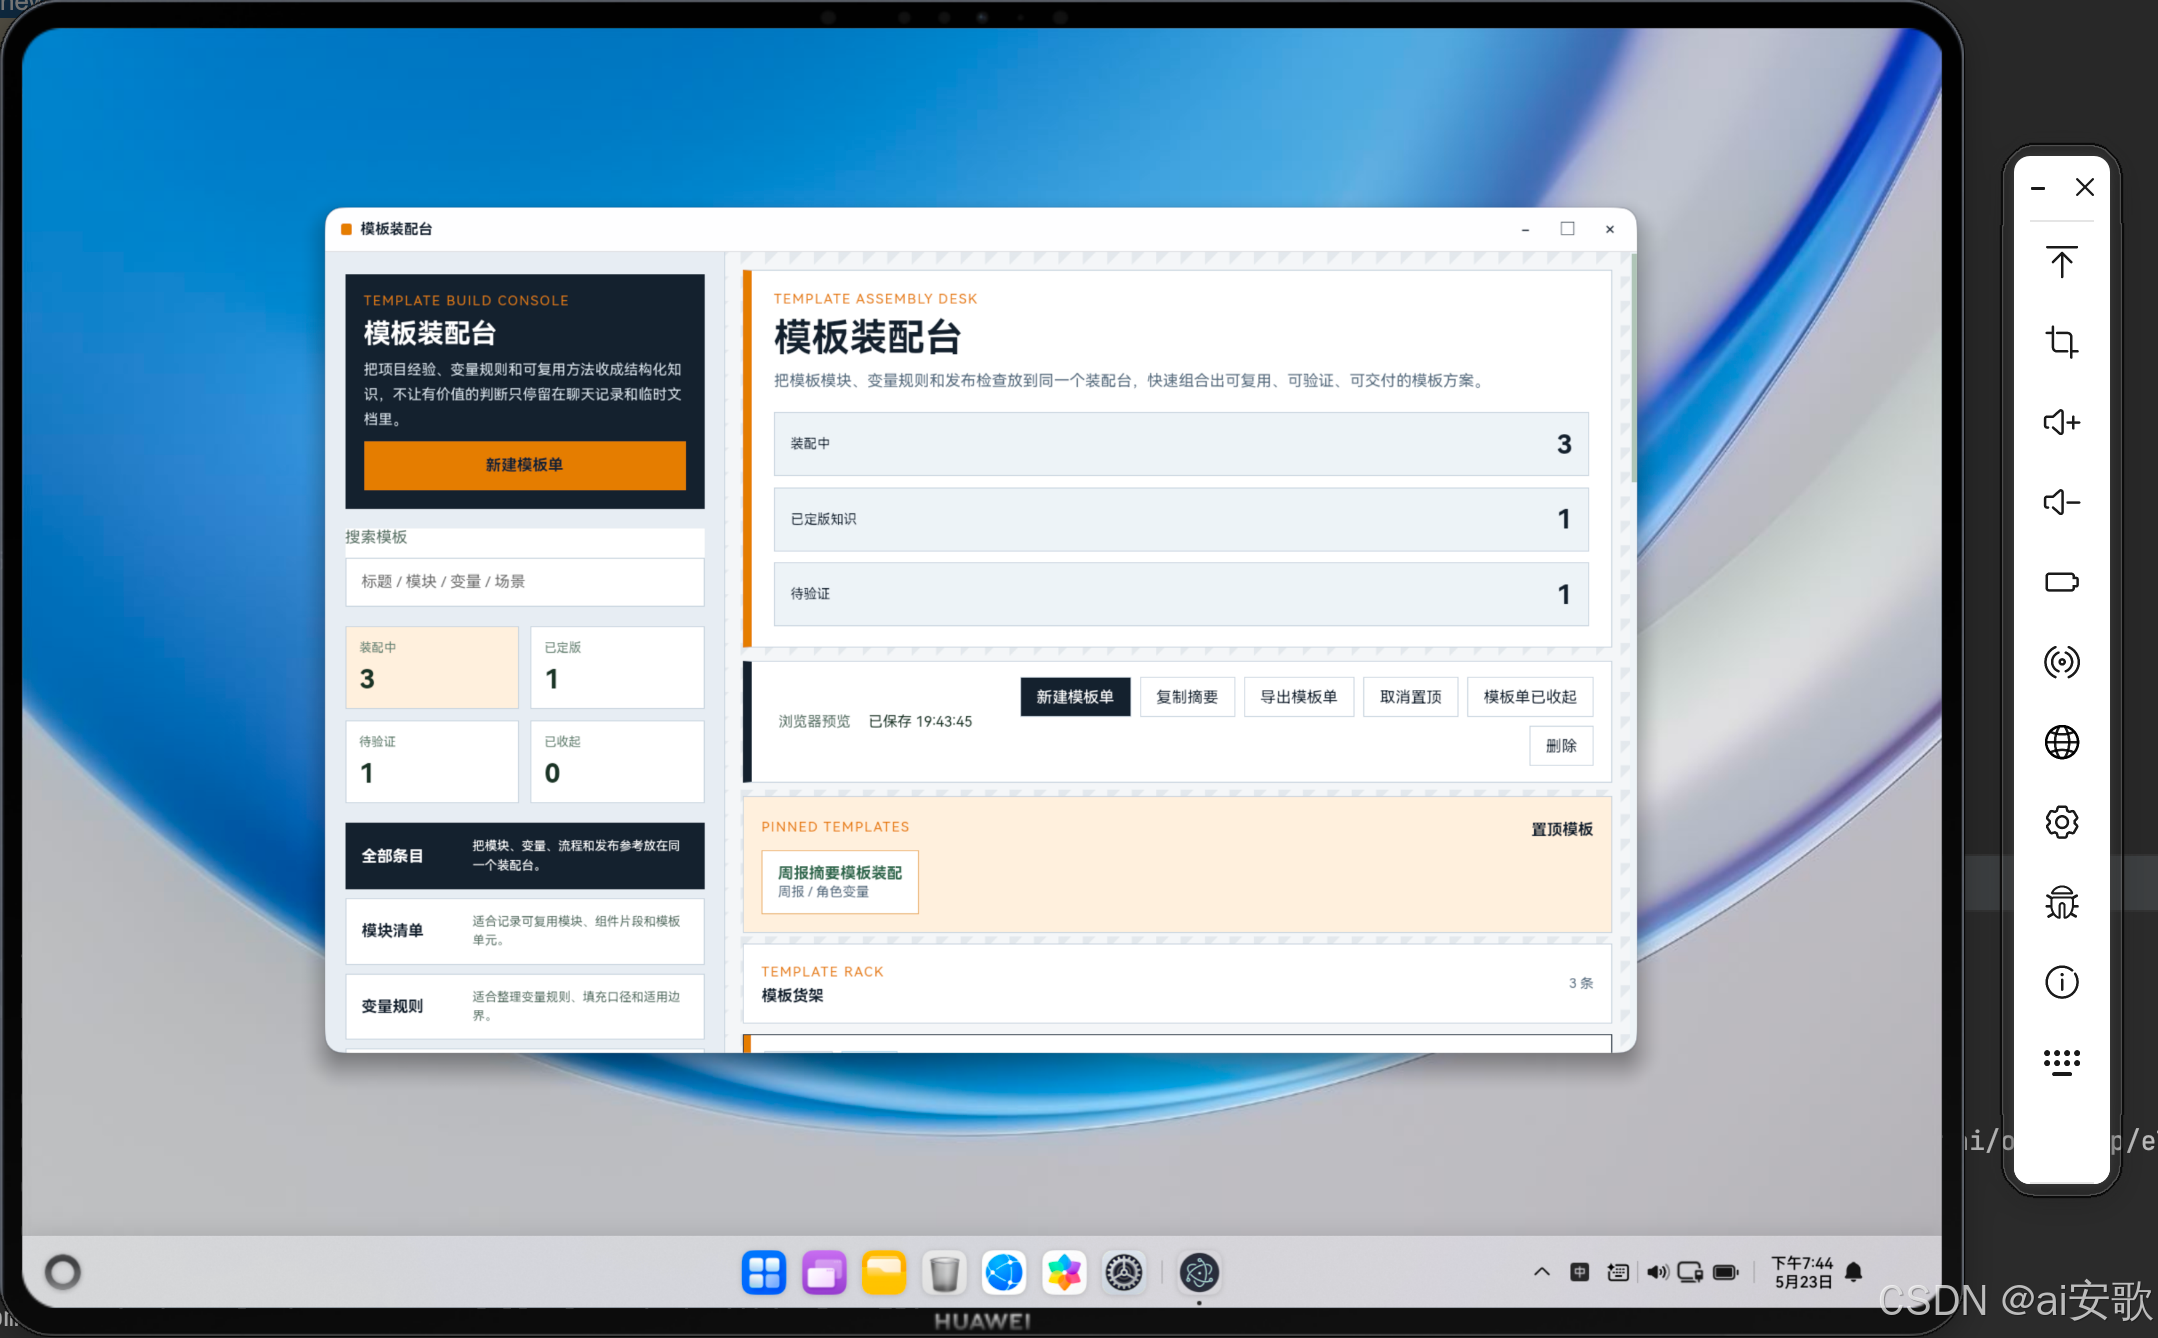Filter by the 待验证 stat card in sidebar

(x=432, y=761)
